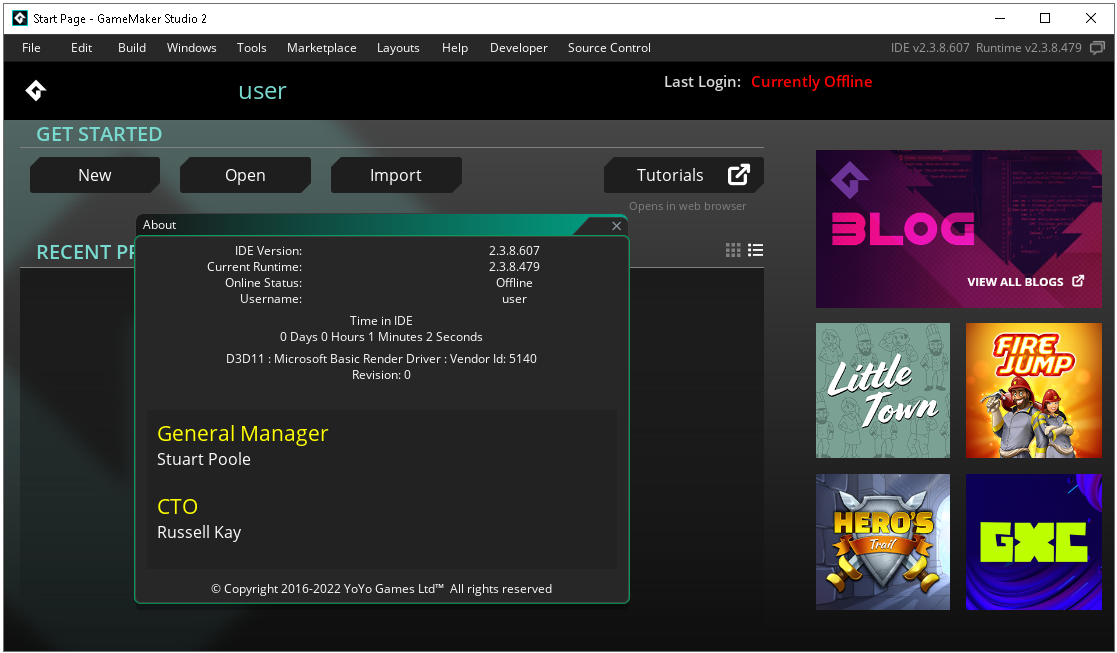Click the Username value 'user' in About dialog
This screenshot has height=653, width=1117.
(x=514, y=299)
